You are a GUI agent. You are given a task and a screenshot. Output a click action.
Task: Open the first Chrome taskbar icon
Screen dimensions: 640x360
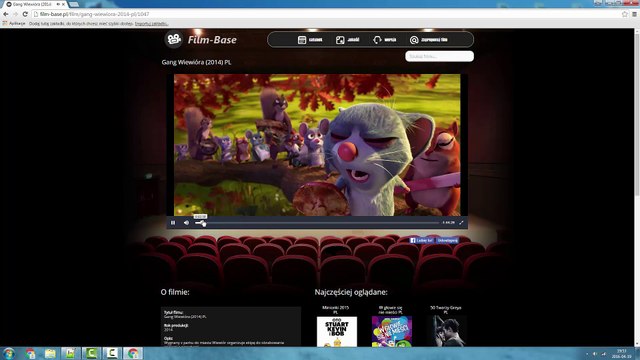pyautogui.click(x=30, y=353)
